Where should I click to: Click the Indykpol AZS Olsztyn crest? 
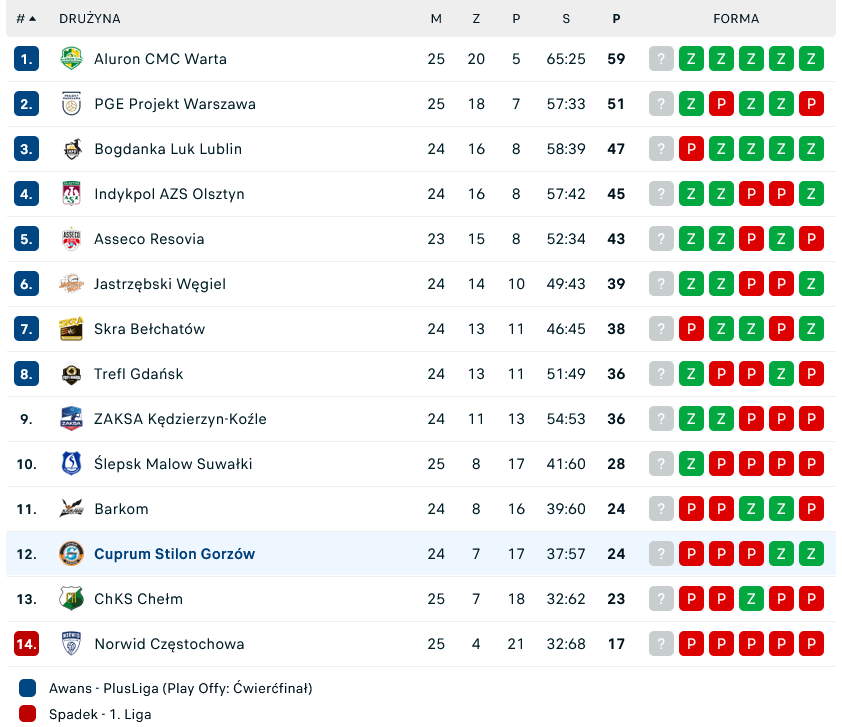(x=71, y=194)
